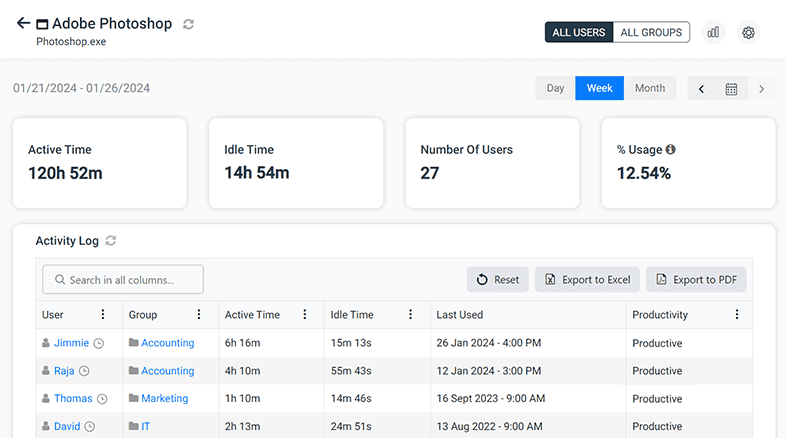This screenshot has width=786, height=438.
Task: Open the settings gear icon
Action: [748, 32]
